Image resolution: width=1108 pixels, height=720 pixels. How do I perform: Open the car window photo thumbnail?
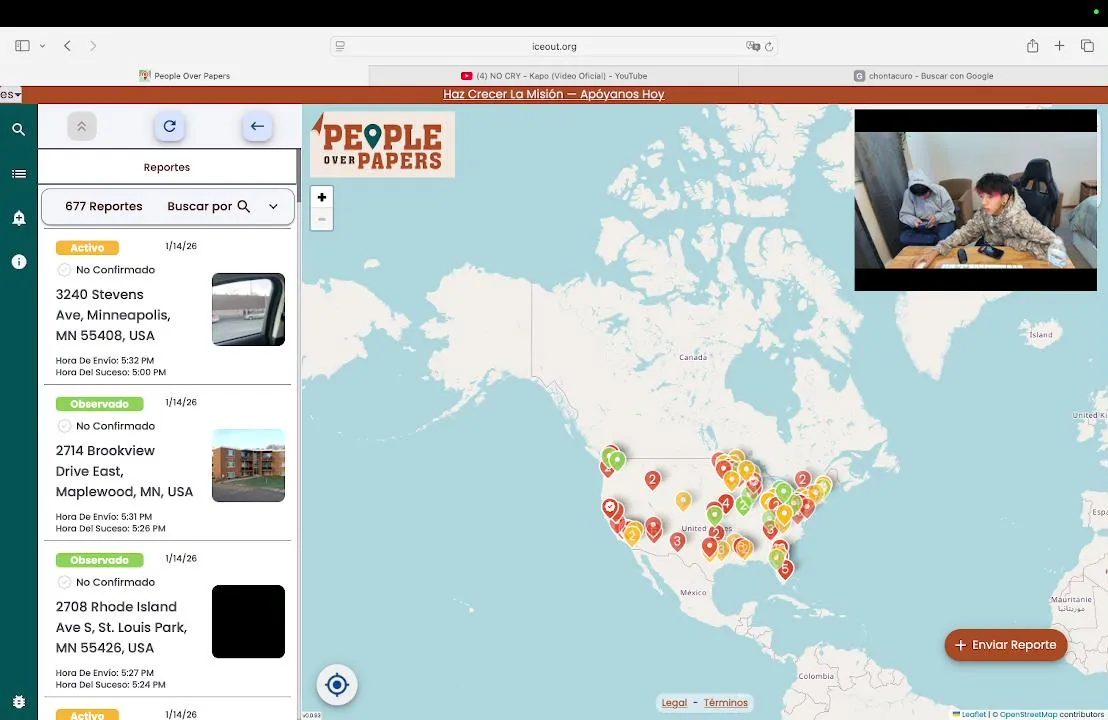tap(249, 309)
